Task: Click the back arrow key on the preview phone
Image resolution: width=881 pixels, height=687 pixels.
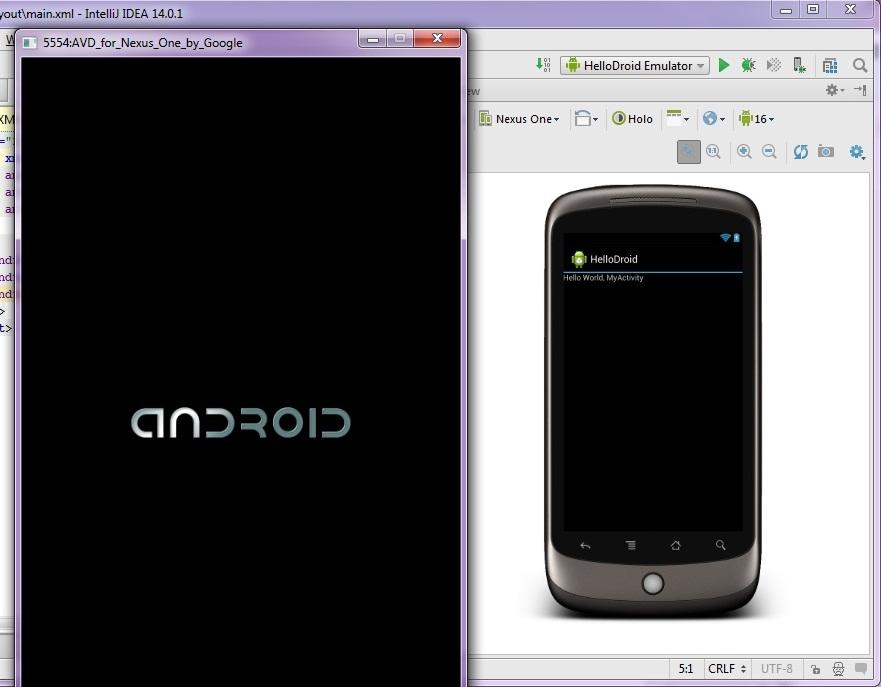Action: pyautogui.click(x=585, y=545)
